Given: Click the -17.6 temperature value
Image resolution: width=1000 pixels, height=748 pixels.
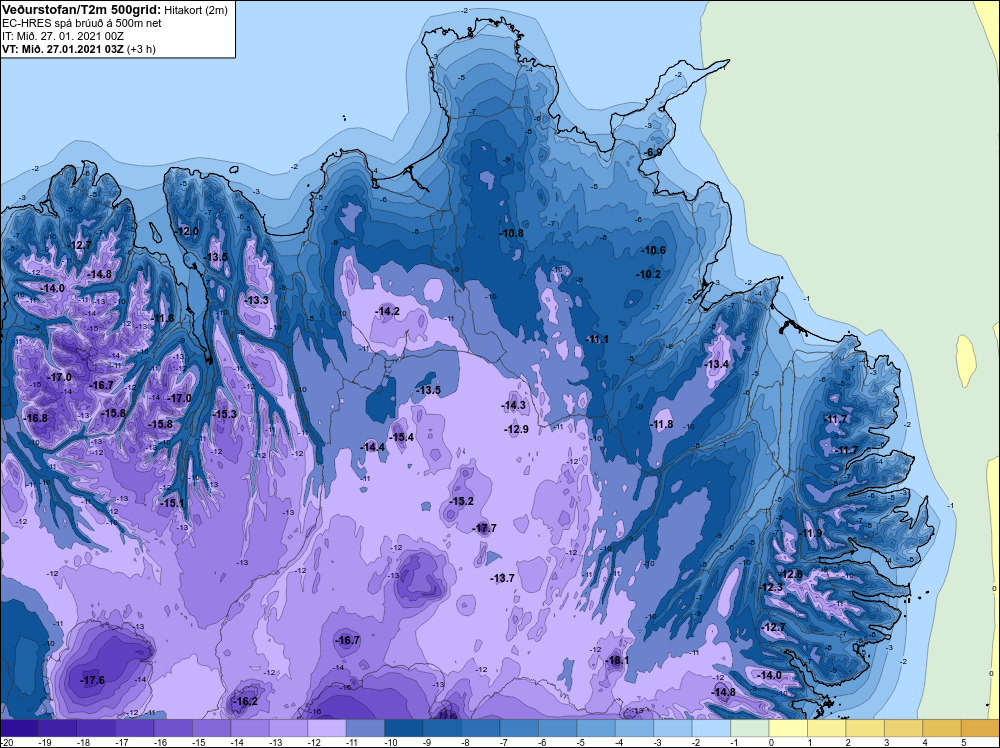Looking at the screenshot, I should pos(92,680).
